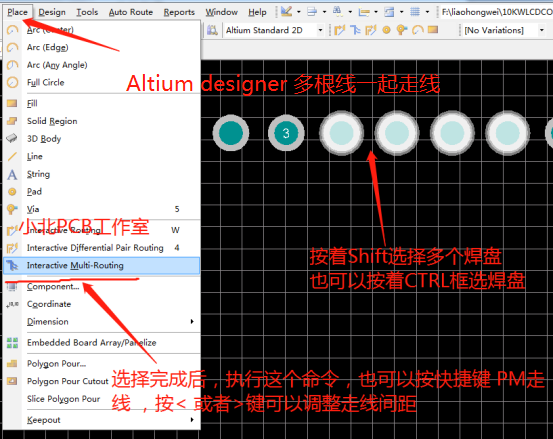
Task: Click the String letter A icon
Action: [12, 175]
